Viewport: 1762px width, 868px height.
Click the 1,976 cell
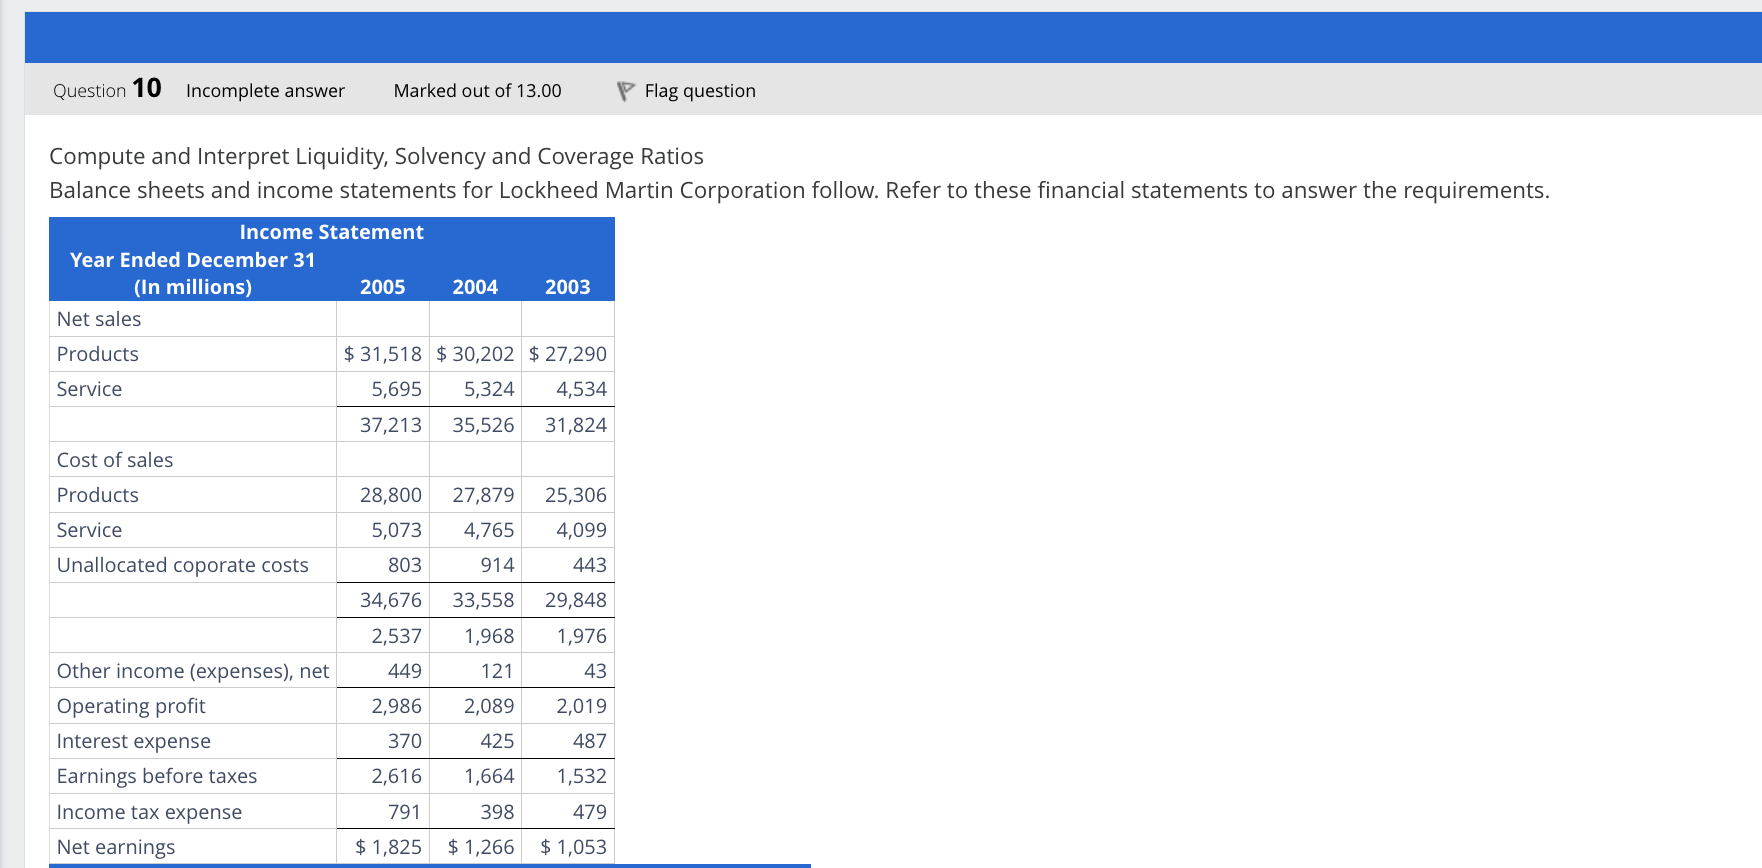[568, 636]
